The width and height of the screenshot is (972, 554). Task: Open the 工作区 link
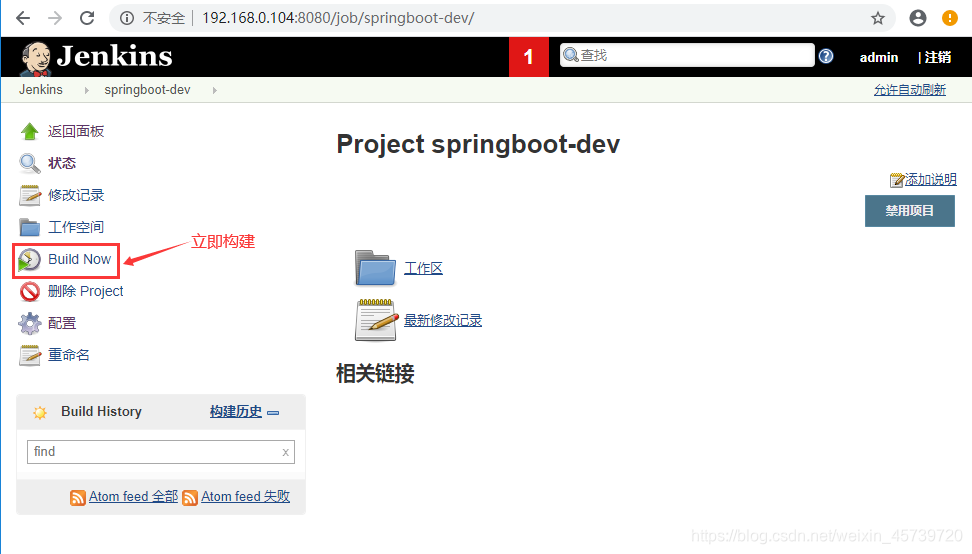tap(423, 268)
